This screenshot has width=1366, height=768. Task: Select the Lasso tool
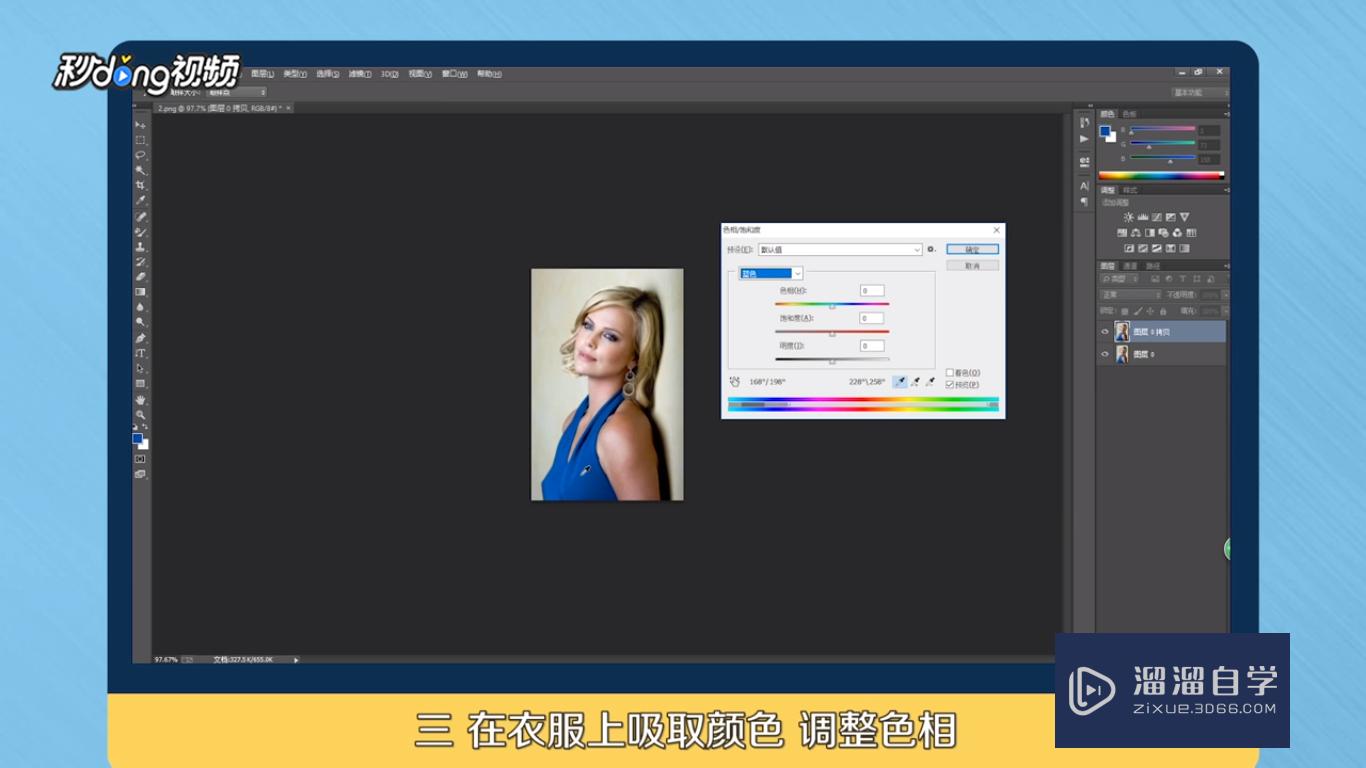coord(141,155)
